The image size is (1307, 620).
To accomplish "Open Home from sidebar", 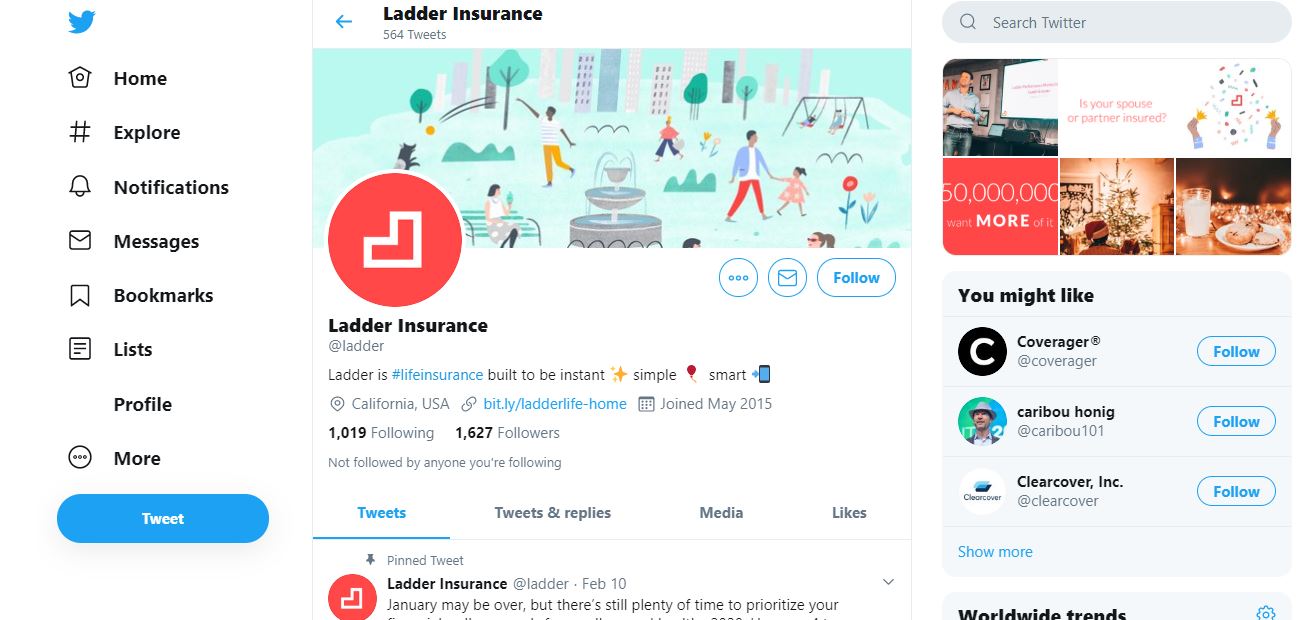I will pos(118,78).
